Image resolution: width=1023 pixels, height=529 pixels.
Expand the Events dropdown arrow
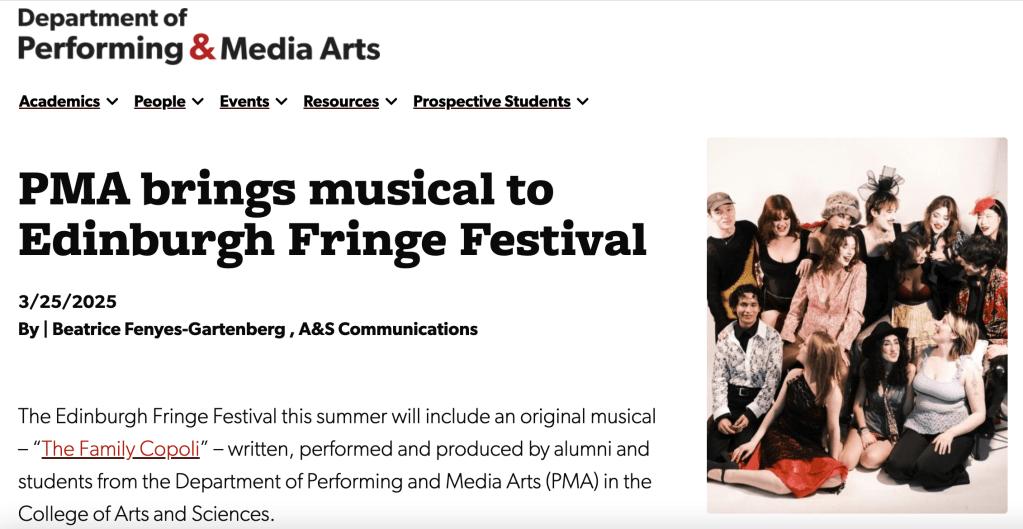pos(282,101)
